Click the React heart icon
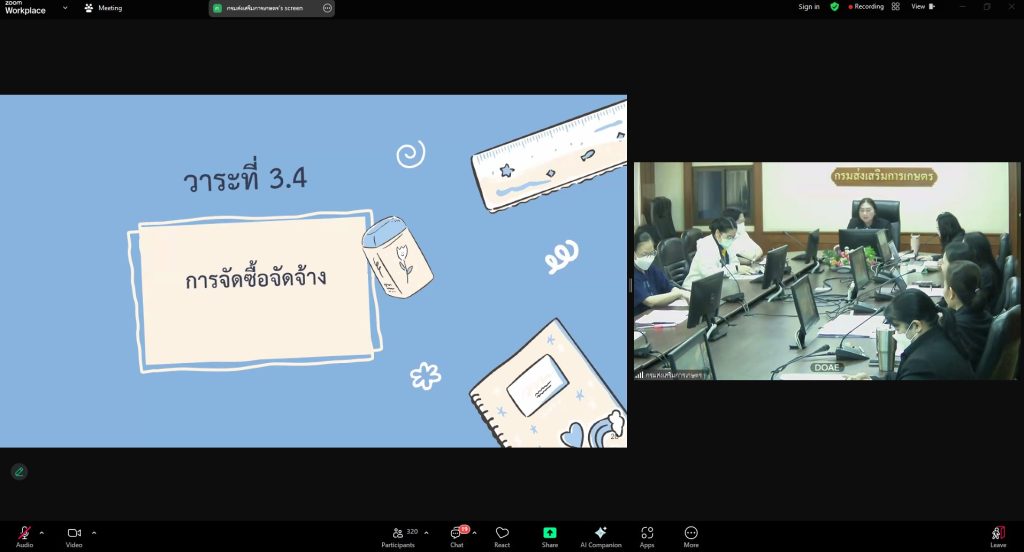This screenshot has height=552, width=1024. (502, 534)
